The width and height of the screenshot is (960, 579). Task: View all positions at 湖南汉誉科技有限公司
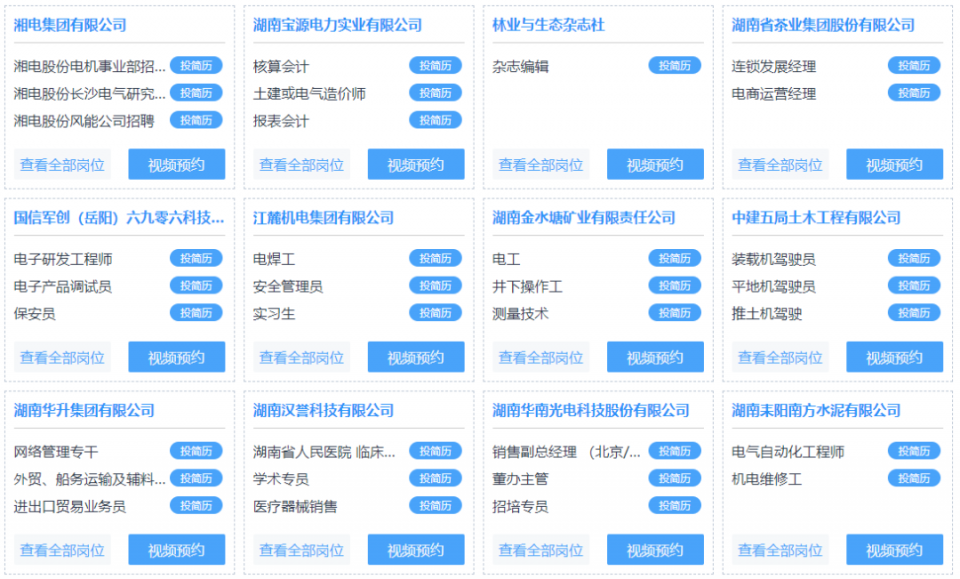[x=301, y=550]
